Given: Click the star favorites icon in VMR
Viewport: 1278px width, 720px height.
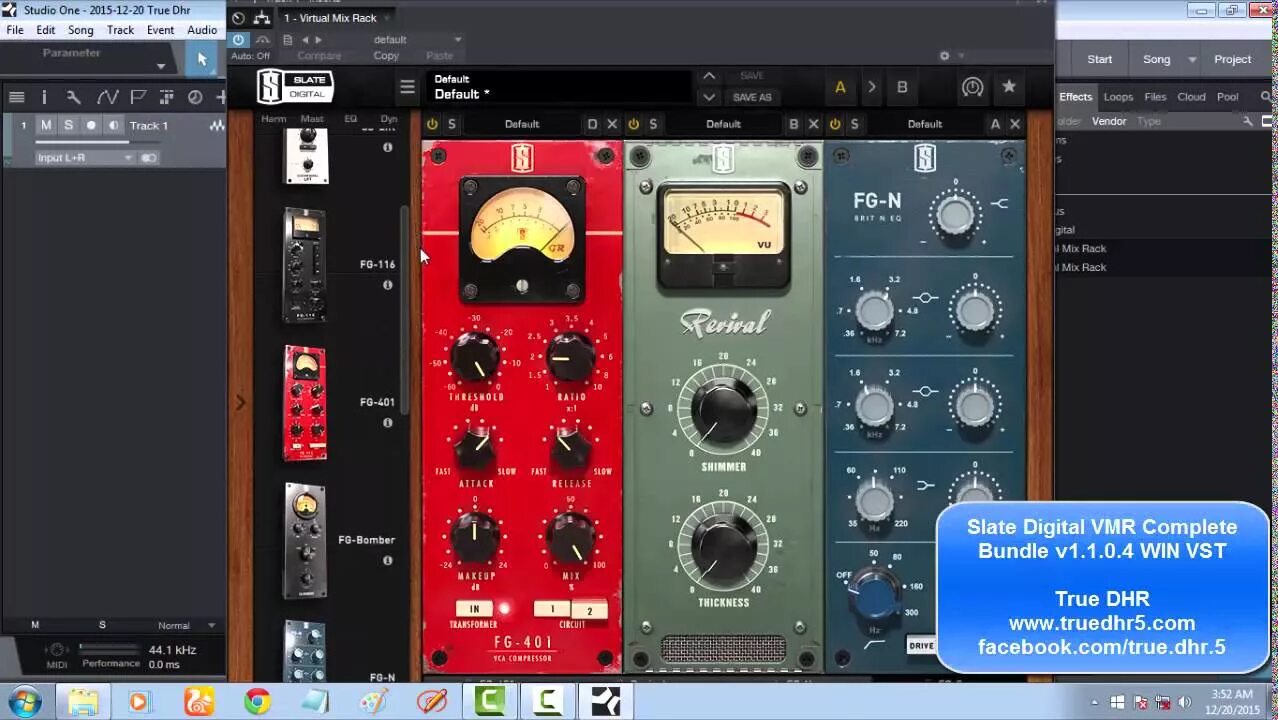Looking at the screenshot, I should point(1009,87).
